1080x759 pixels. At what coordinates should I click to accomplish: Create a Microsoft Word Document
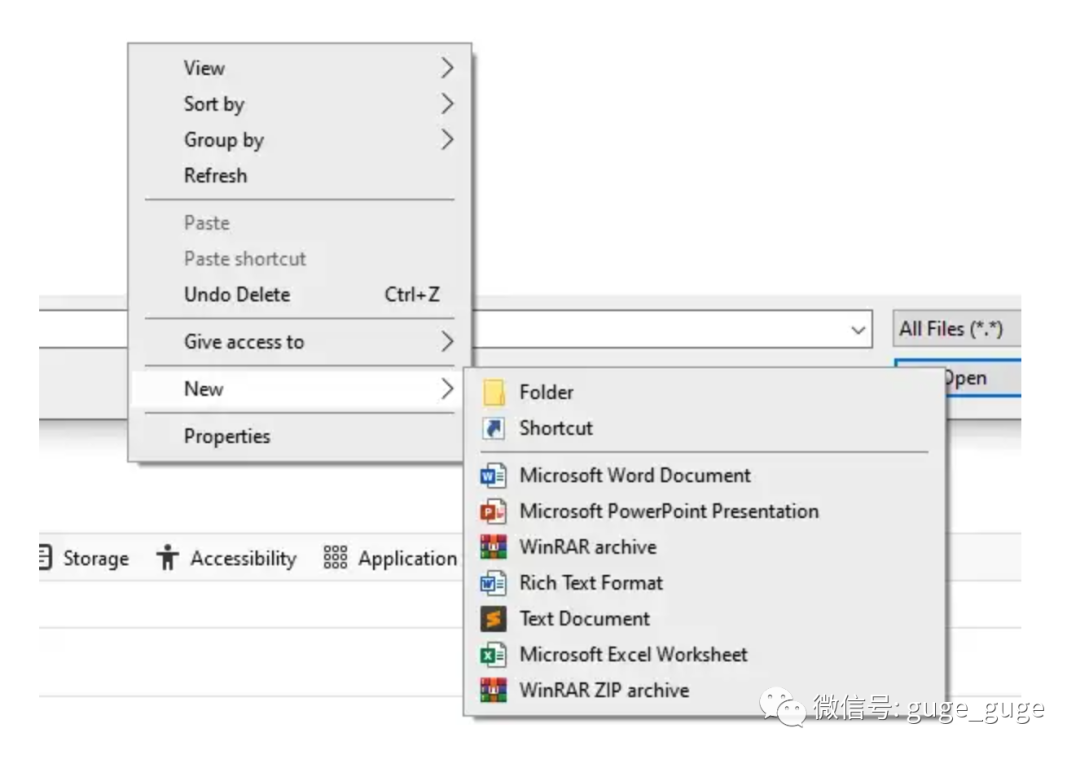(705, 476)
